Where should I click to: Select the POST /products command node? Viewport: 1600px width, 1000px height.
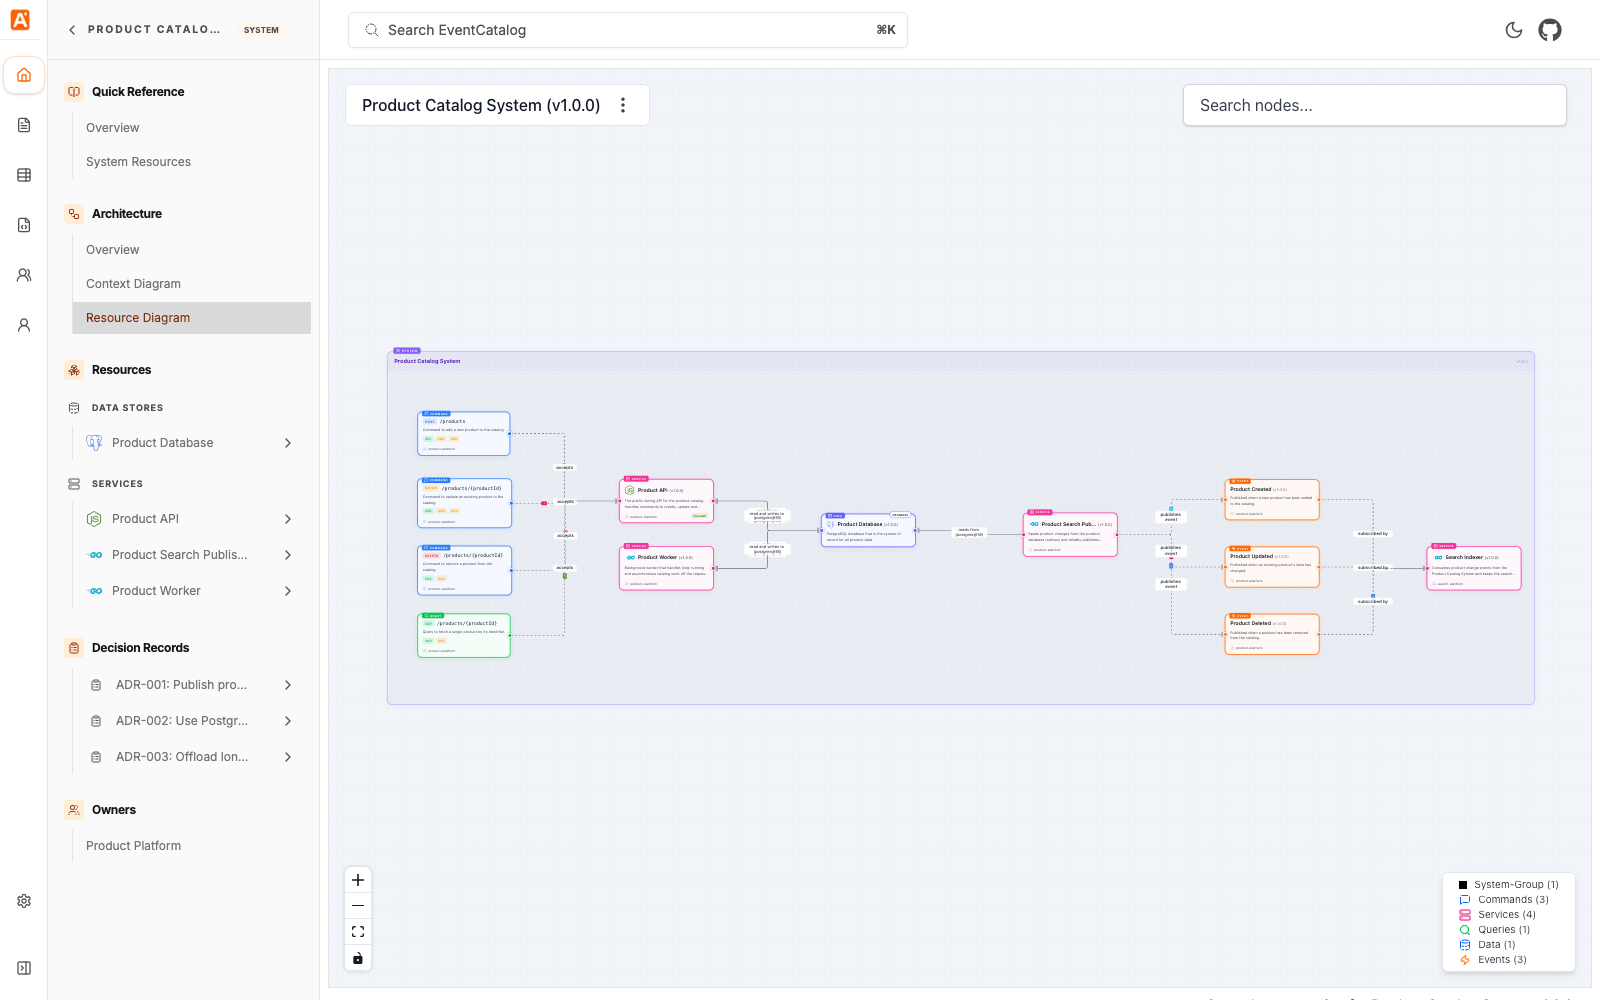pyautogui.click(x=464, y=434)
